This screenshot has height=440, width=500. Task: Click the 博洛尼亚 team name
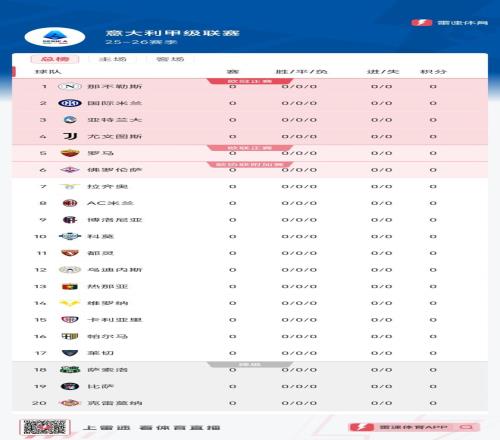(x=115, y=220)
